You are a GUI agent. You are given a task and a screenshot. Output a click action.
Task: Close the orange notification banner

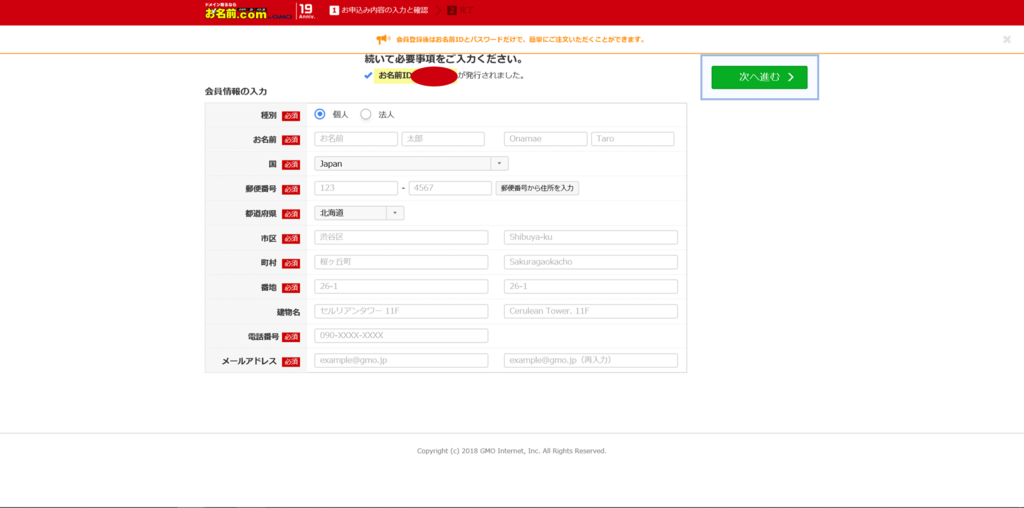point(1006,39)
